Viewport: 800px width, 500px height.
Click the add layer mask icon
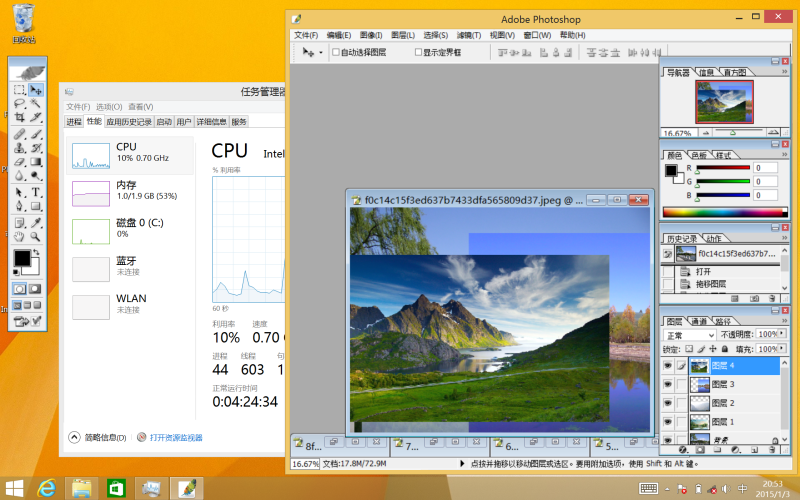click(x=700, y=449)
